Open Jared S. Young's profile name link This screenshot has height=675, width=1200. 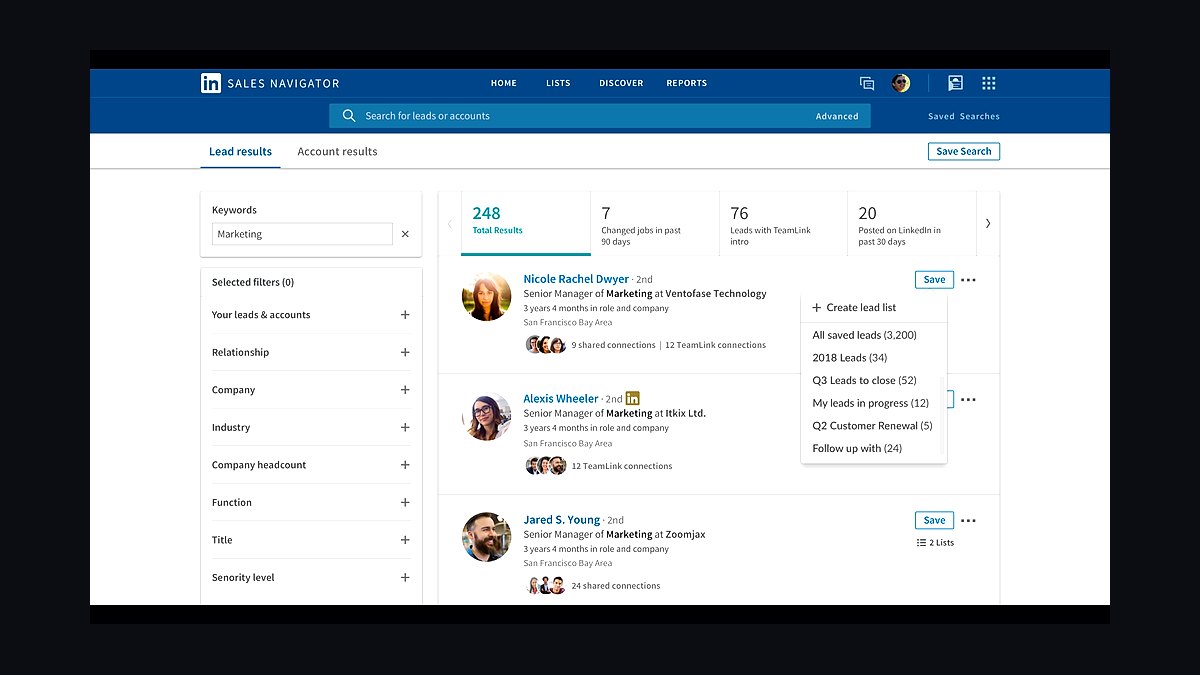point(562,520)
